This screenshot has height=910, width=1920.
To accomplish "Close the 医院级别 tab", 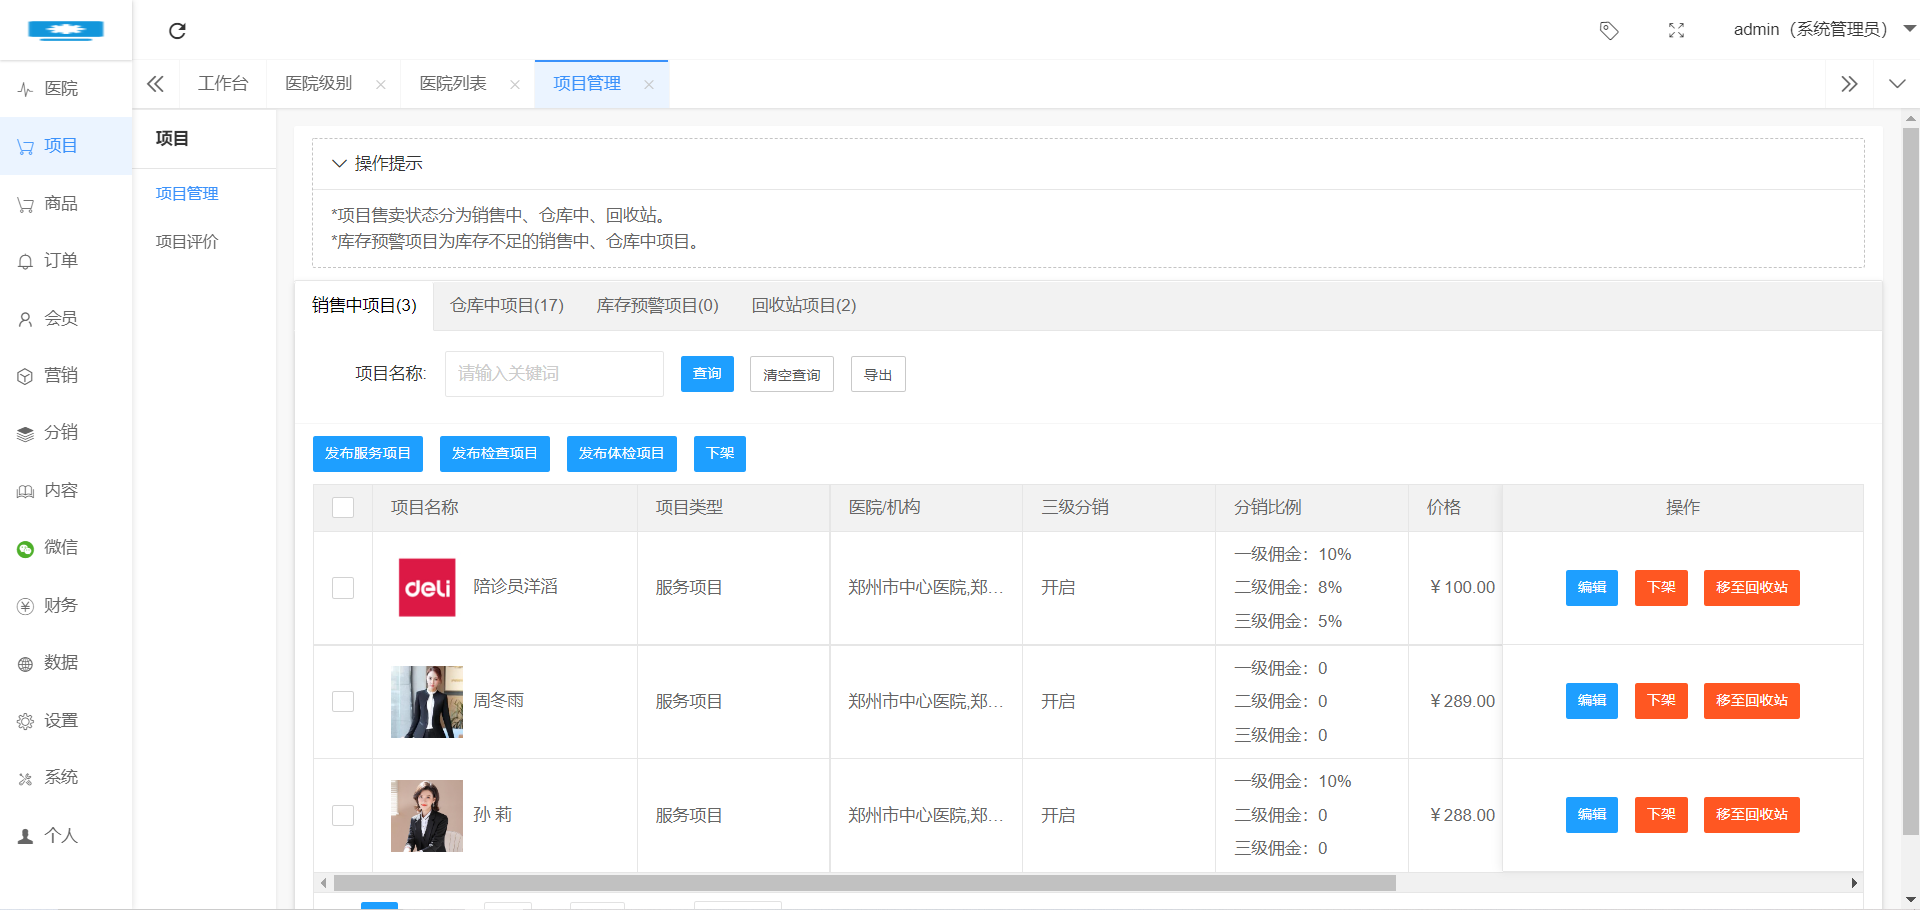I will click(381, 85).
